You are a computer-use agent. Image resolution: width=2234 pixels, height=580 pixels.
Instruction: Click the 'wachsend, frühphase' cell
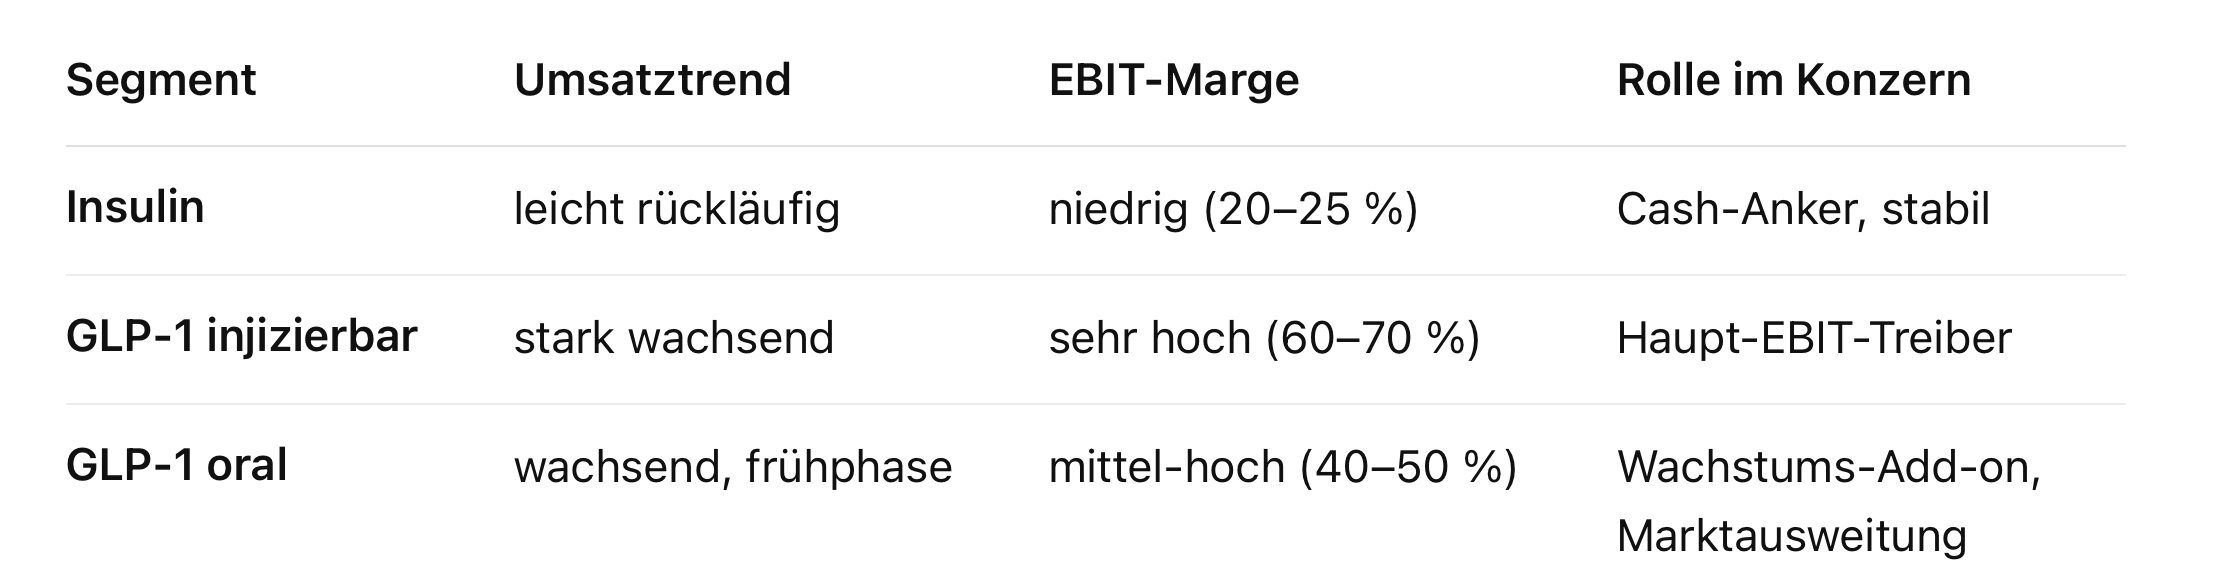coord(733,468)
